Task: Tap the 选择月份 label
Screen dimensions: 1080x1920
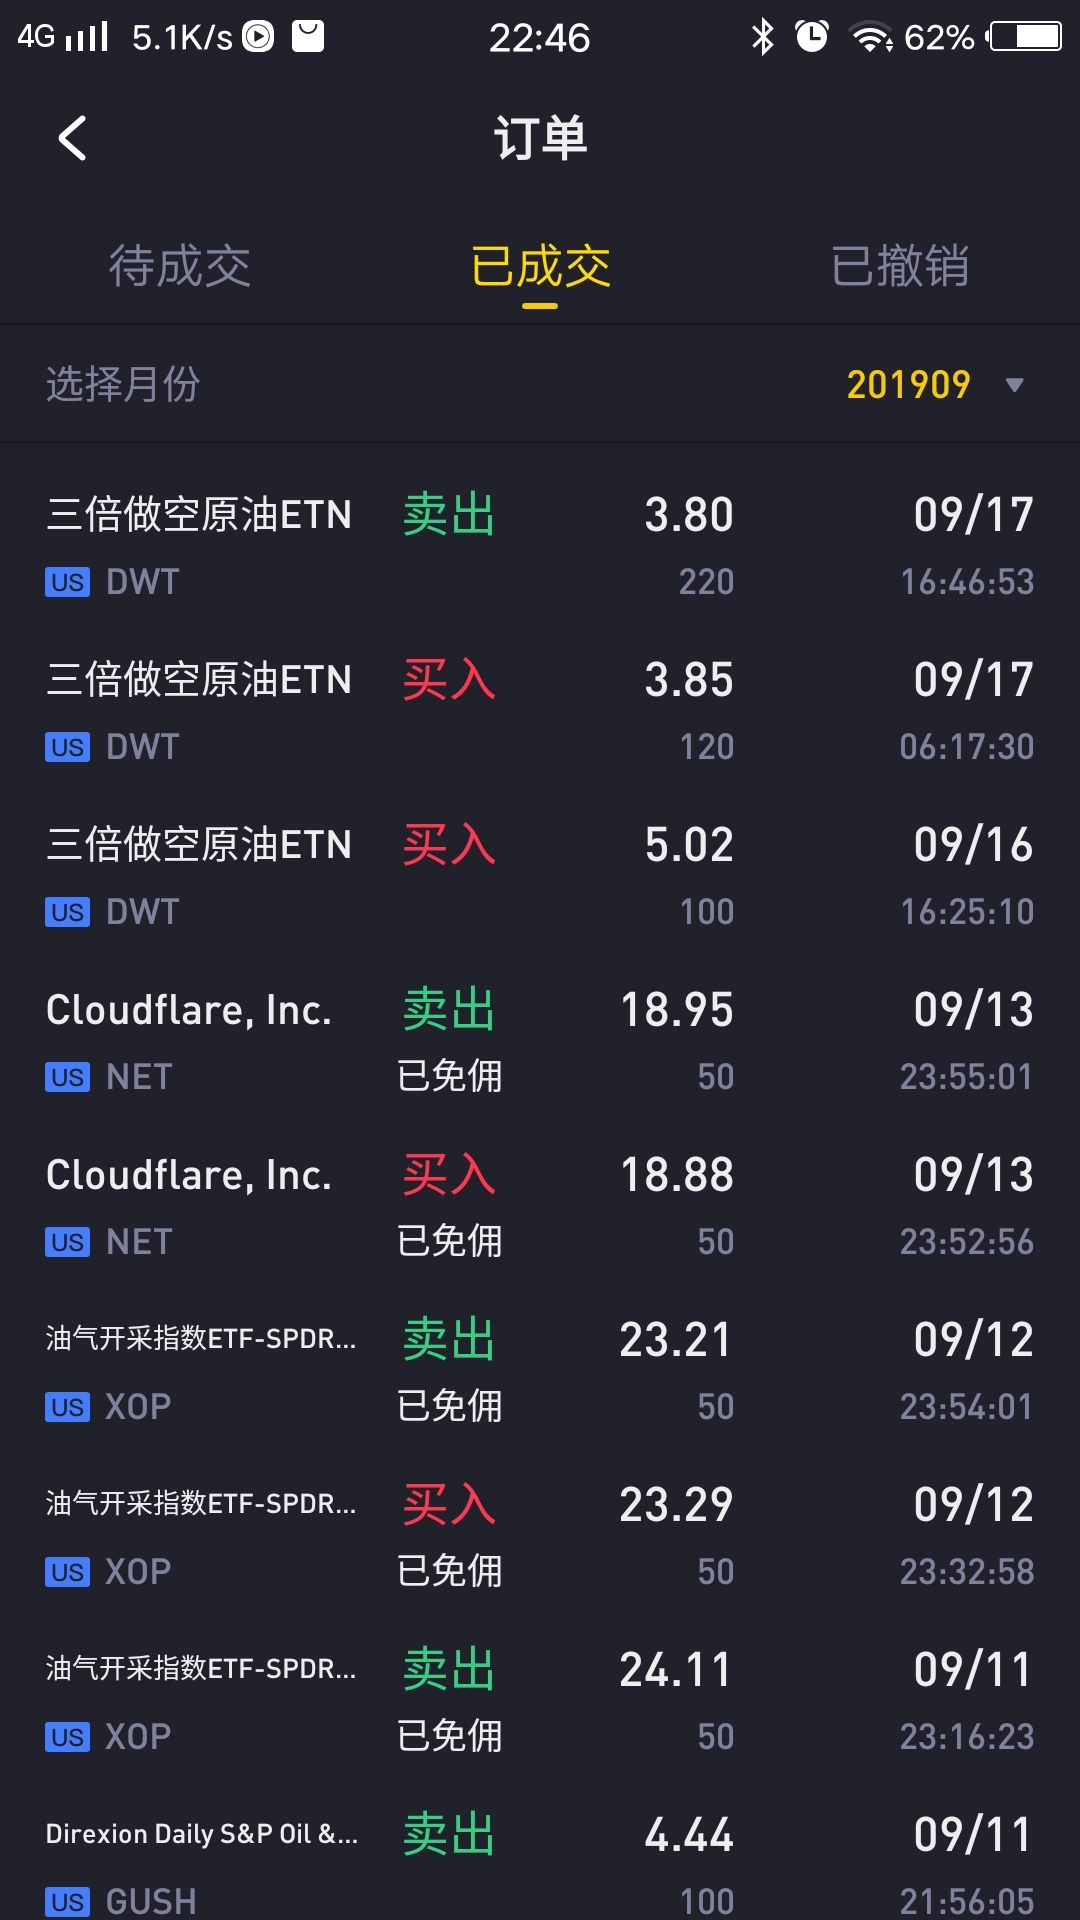Action: [x=123, y=384]
